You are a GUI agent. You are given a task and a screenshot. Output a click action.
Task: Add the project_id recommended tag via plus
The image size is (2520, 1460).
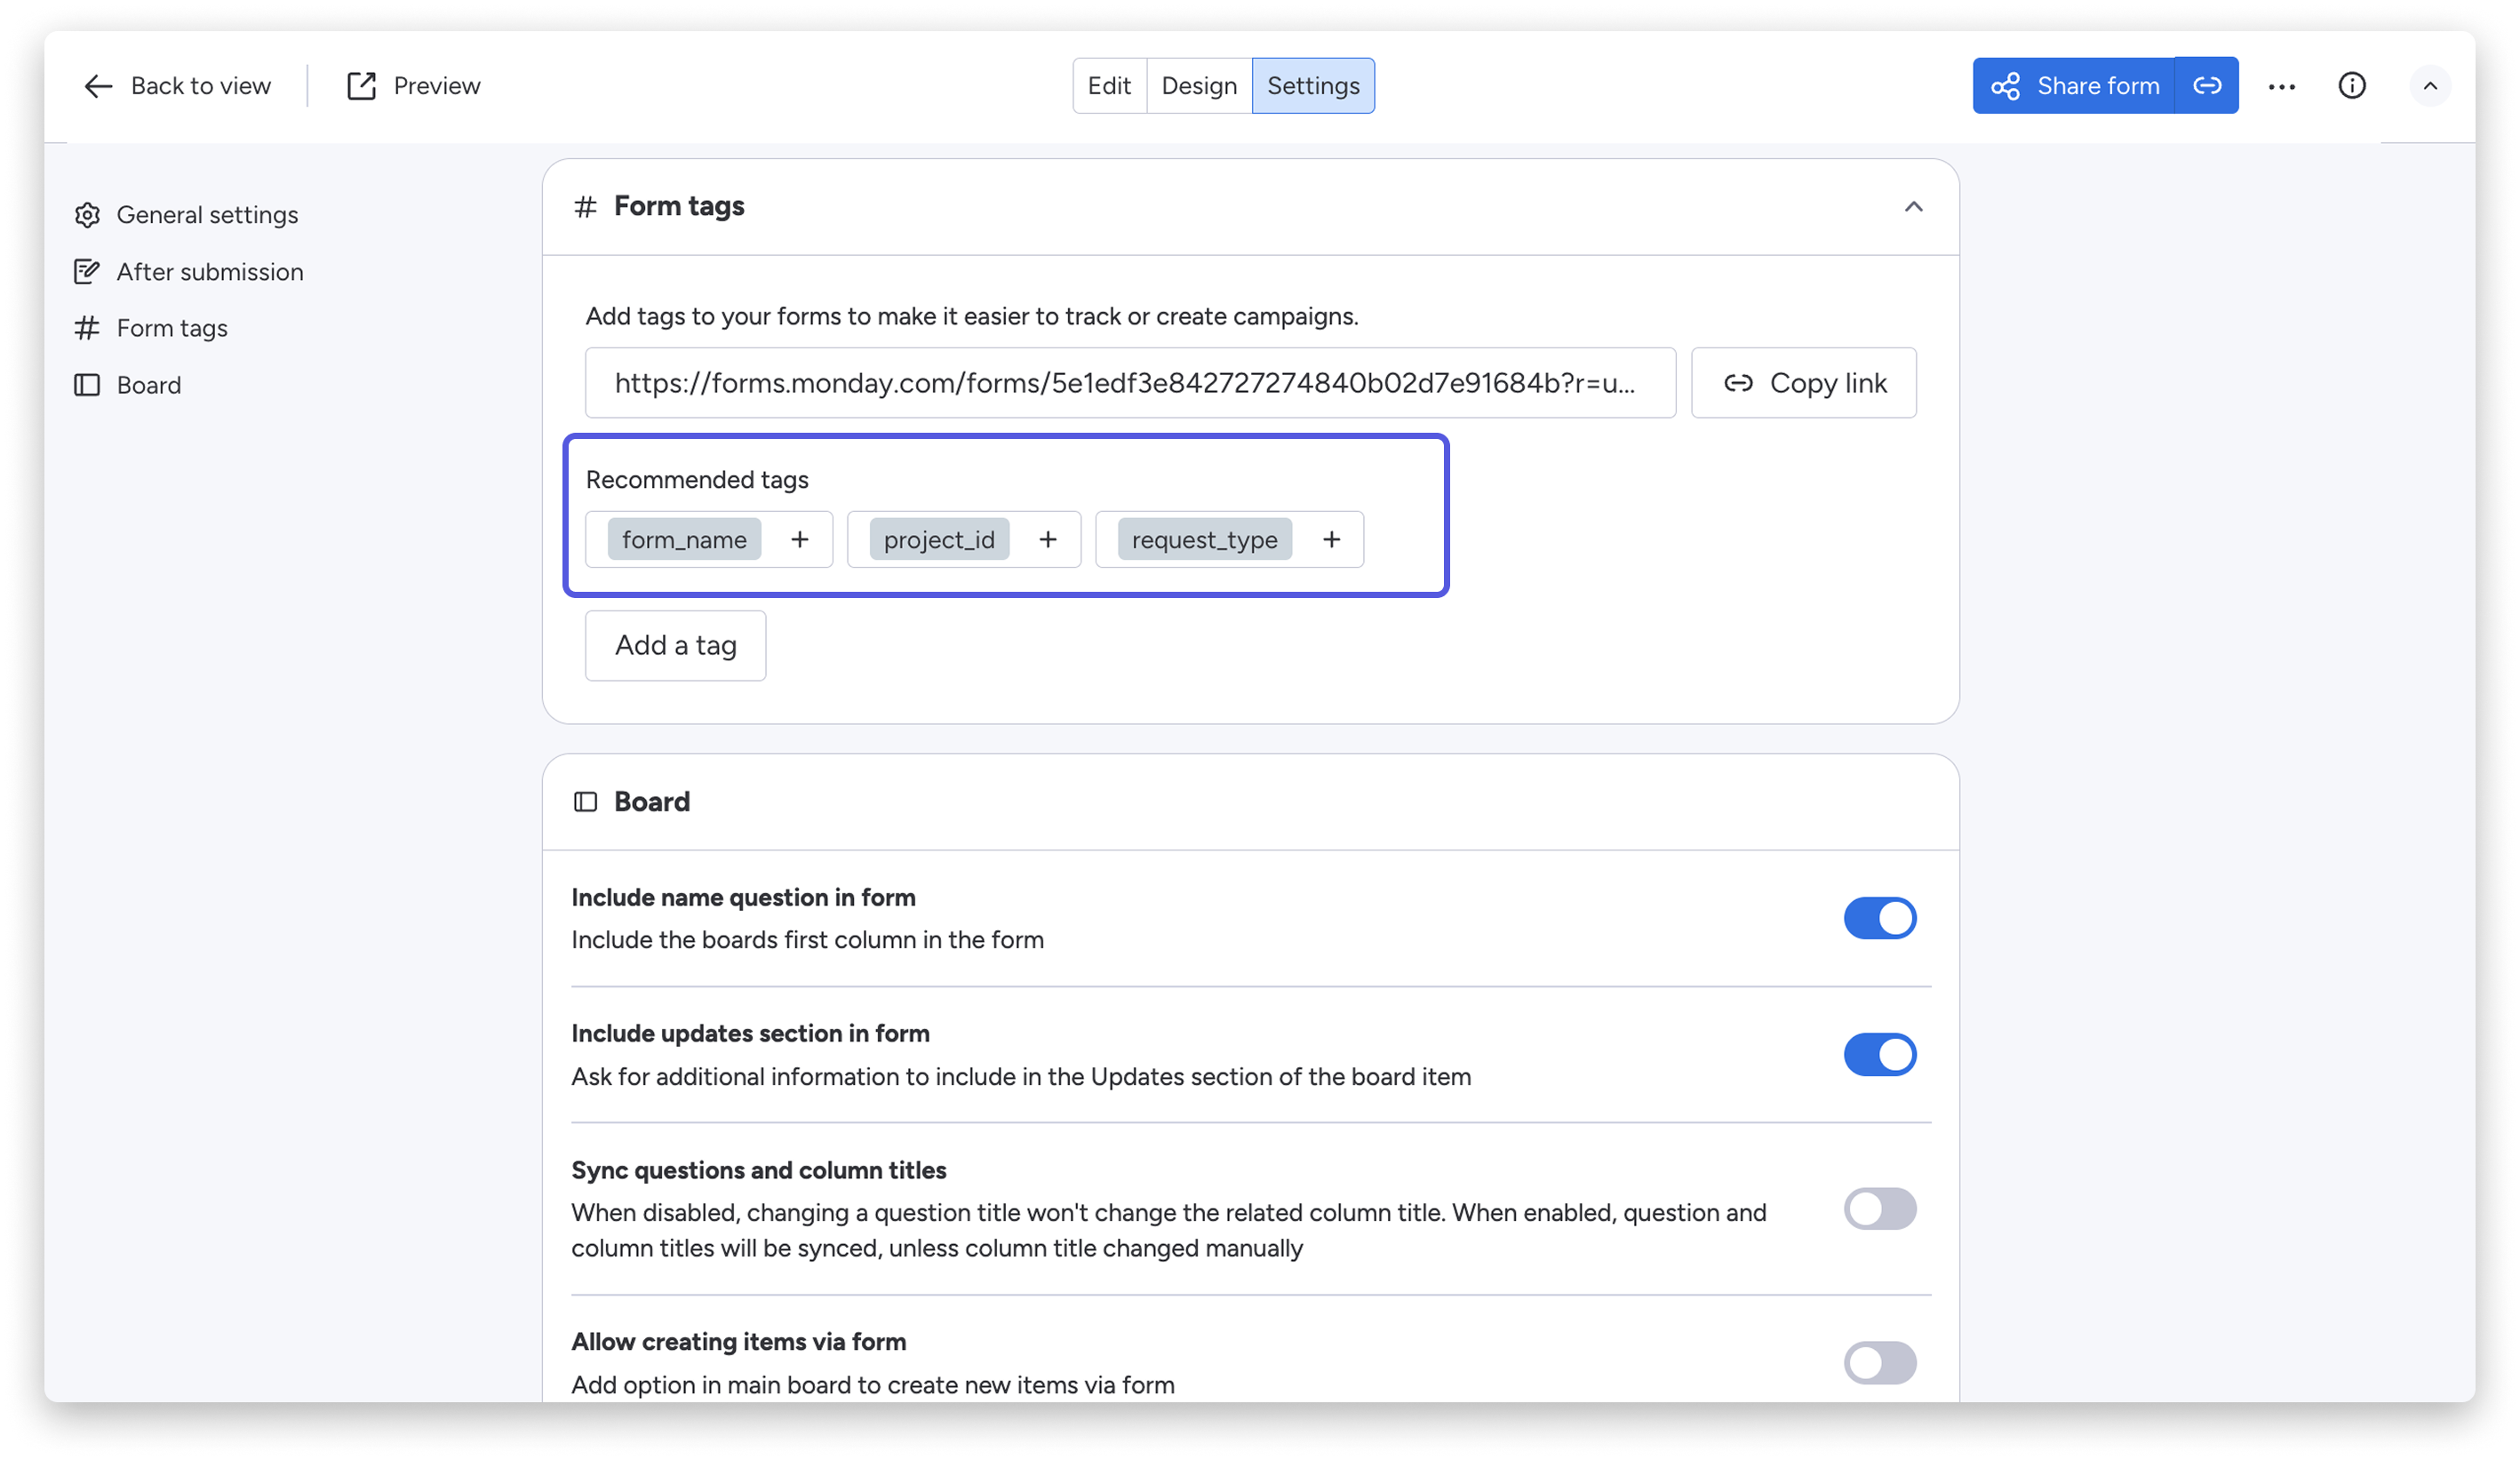(1047, 539)
